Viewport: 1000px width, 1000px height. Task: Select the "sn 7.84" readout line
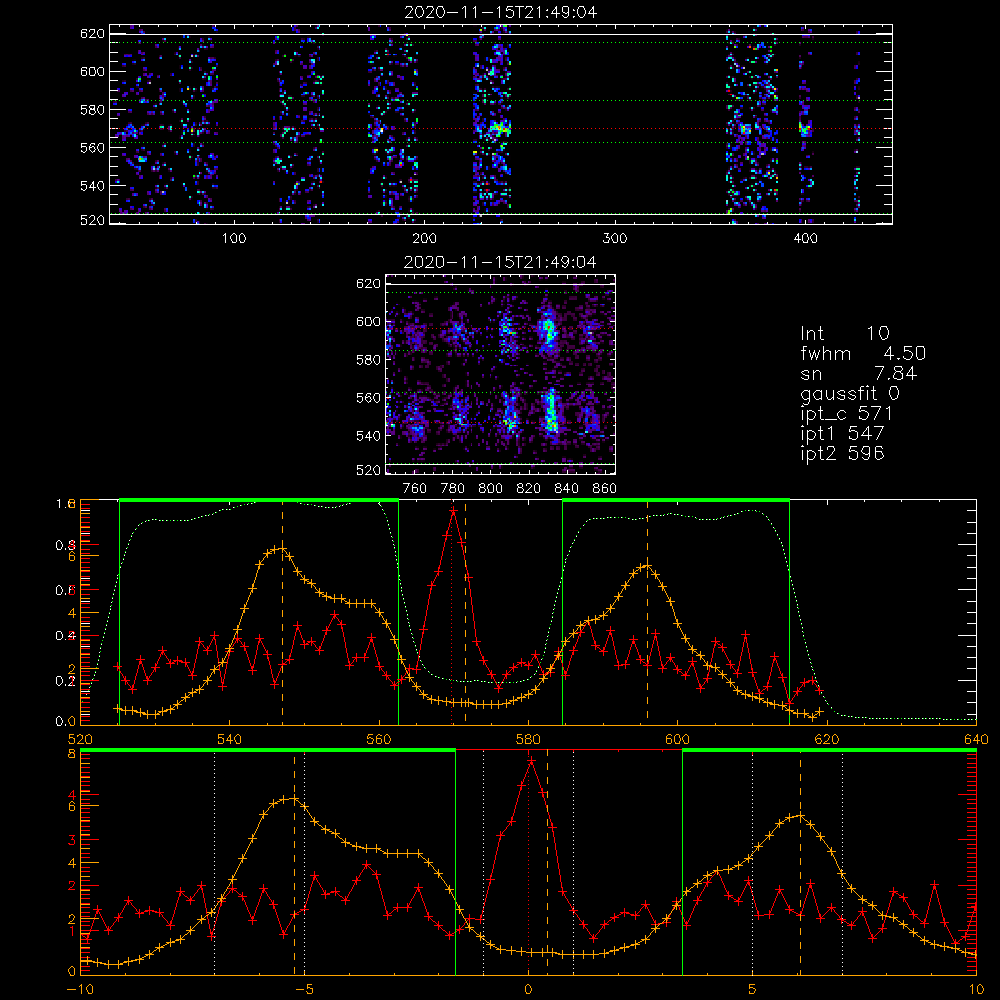click(x=858, y=373)
